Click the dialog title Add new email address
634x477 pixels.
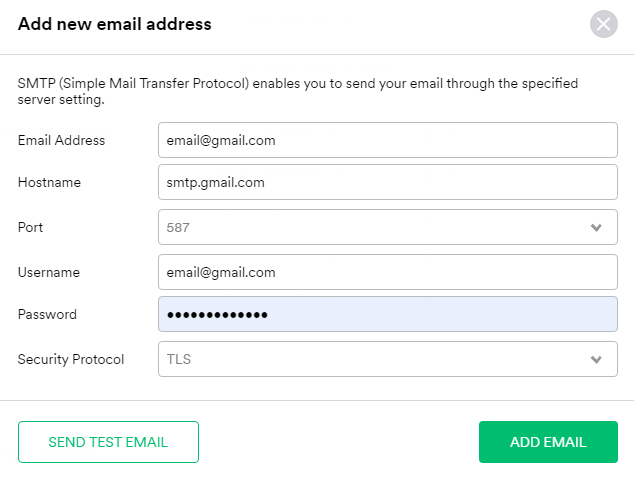click(x=114, y=24)
